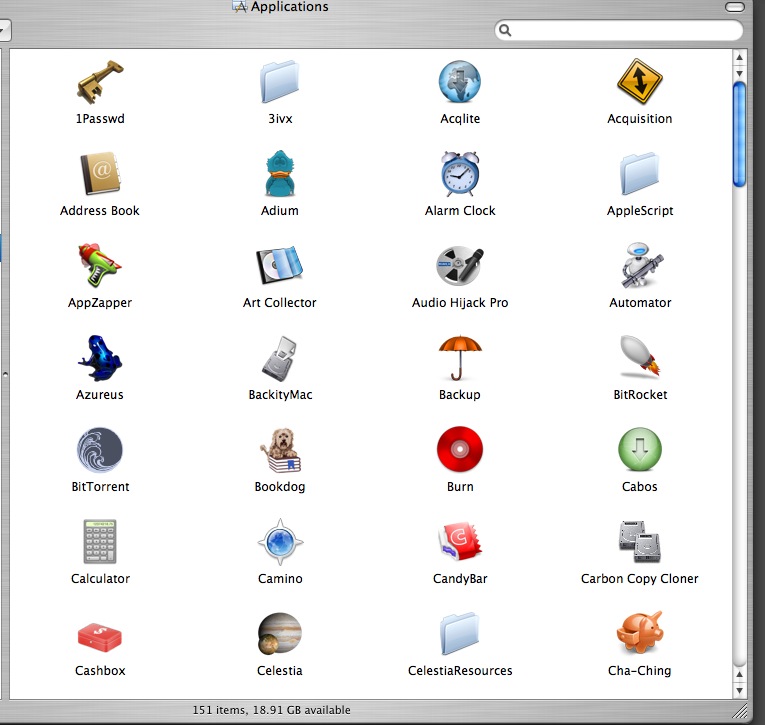
Task: Select the Acquisition road sign icon
Action: pos(640,82)
